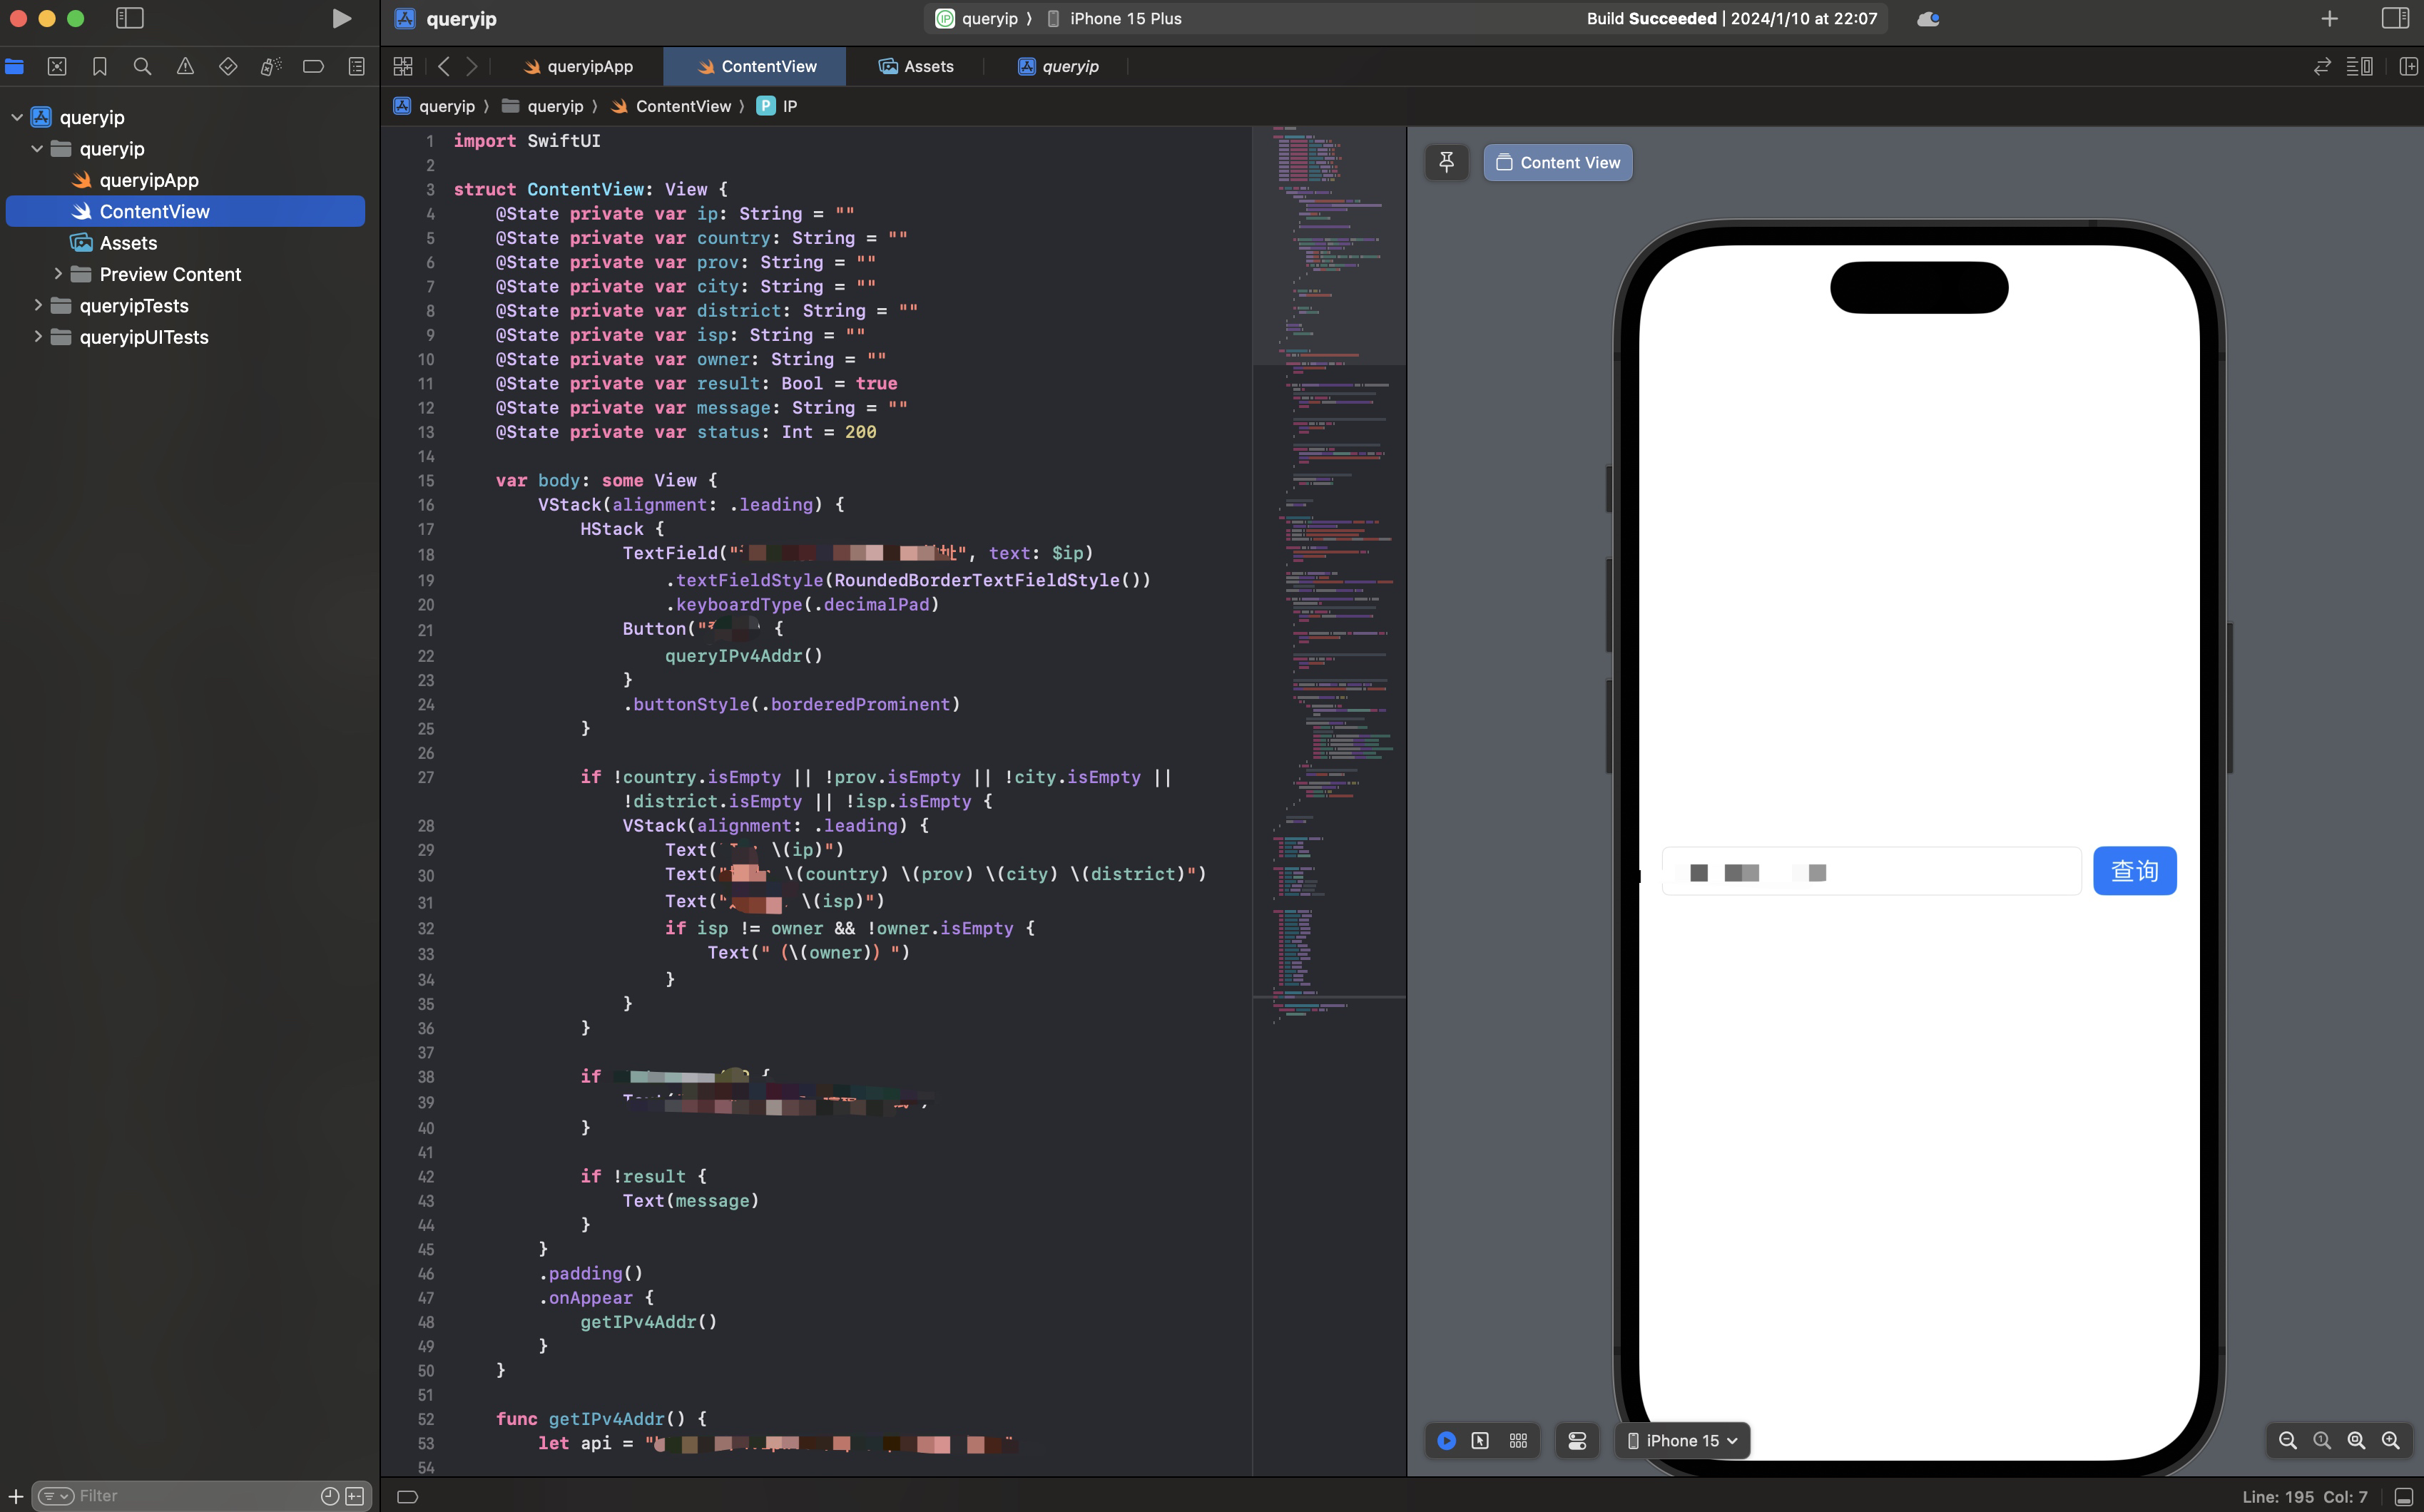This screenshot has width=2424, height=1512.
Task: Adjust editor options
Action: (x=2360, y=66)
